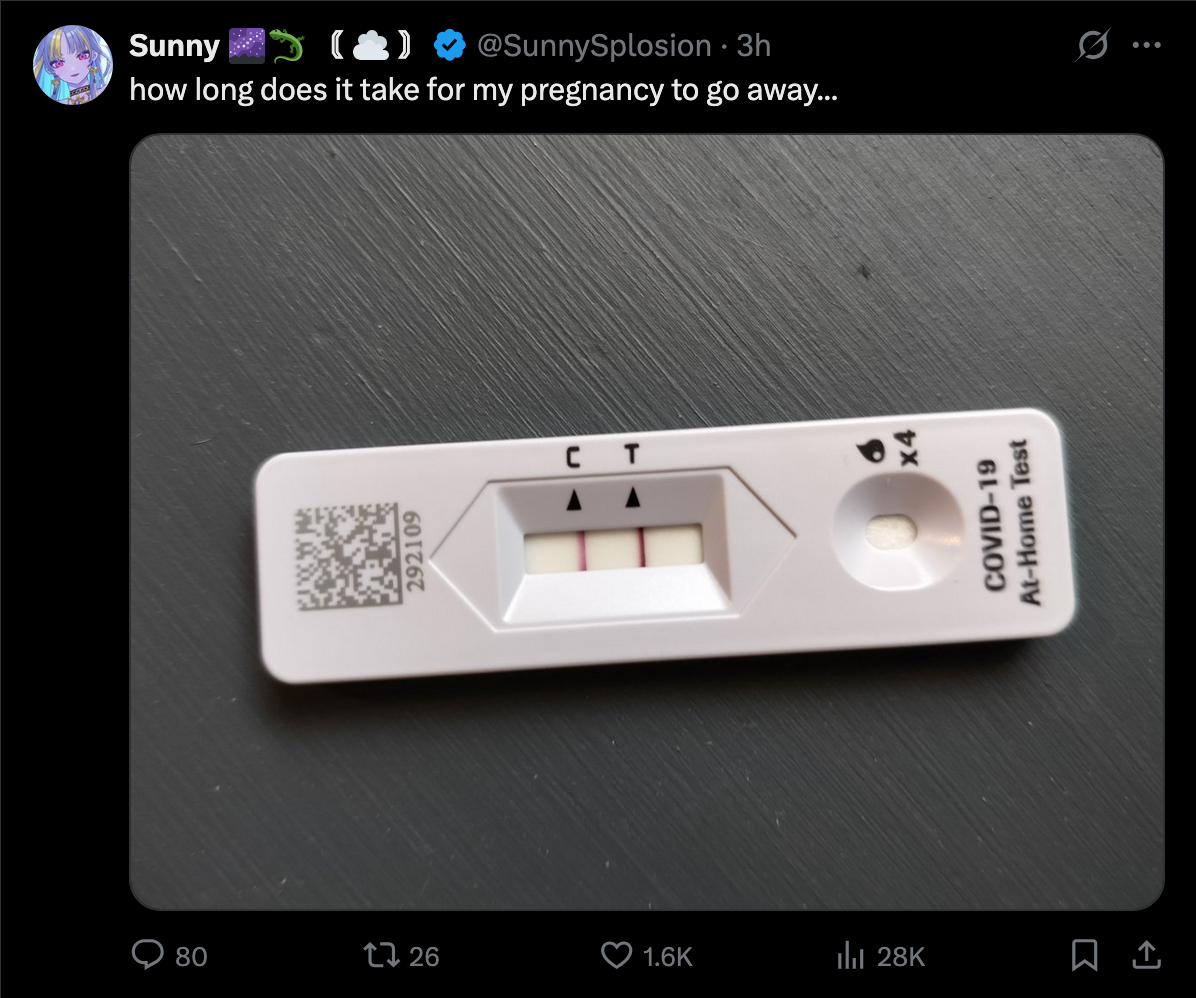Click the 26 reposts count
The width and height of the screenshot is (1196, 998).
[424, 957]
